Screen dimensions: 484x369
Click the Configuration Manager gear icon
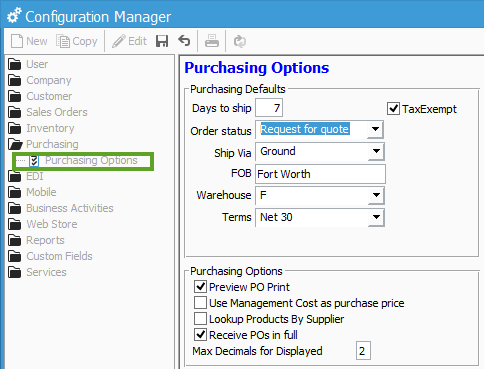(x=14, y=15)
